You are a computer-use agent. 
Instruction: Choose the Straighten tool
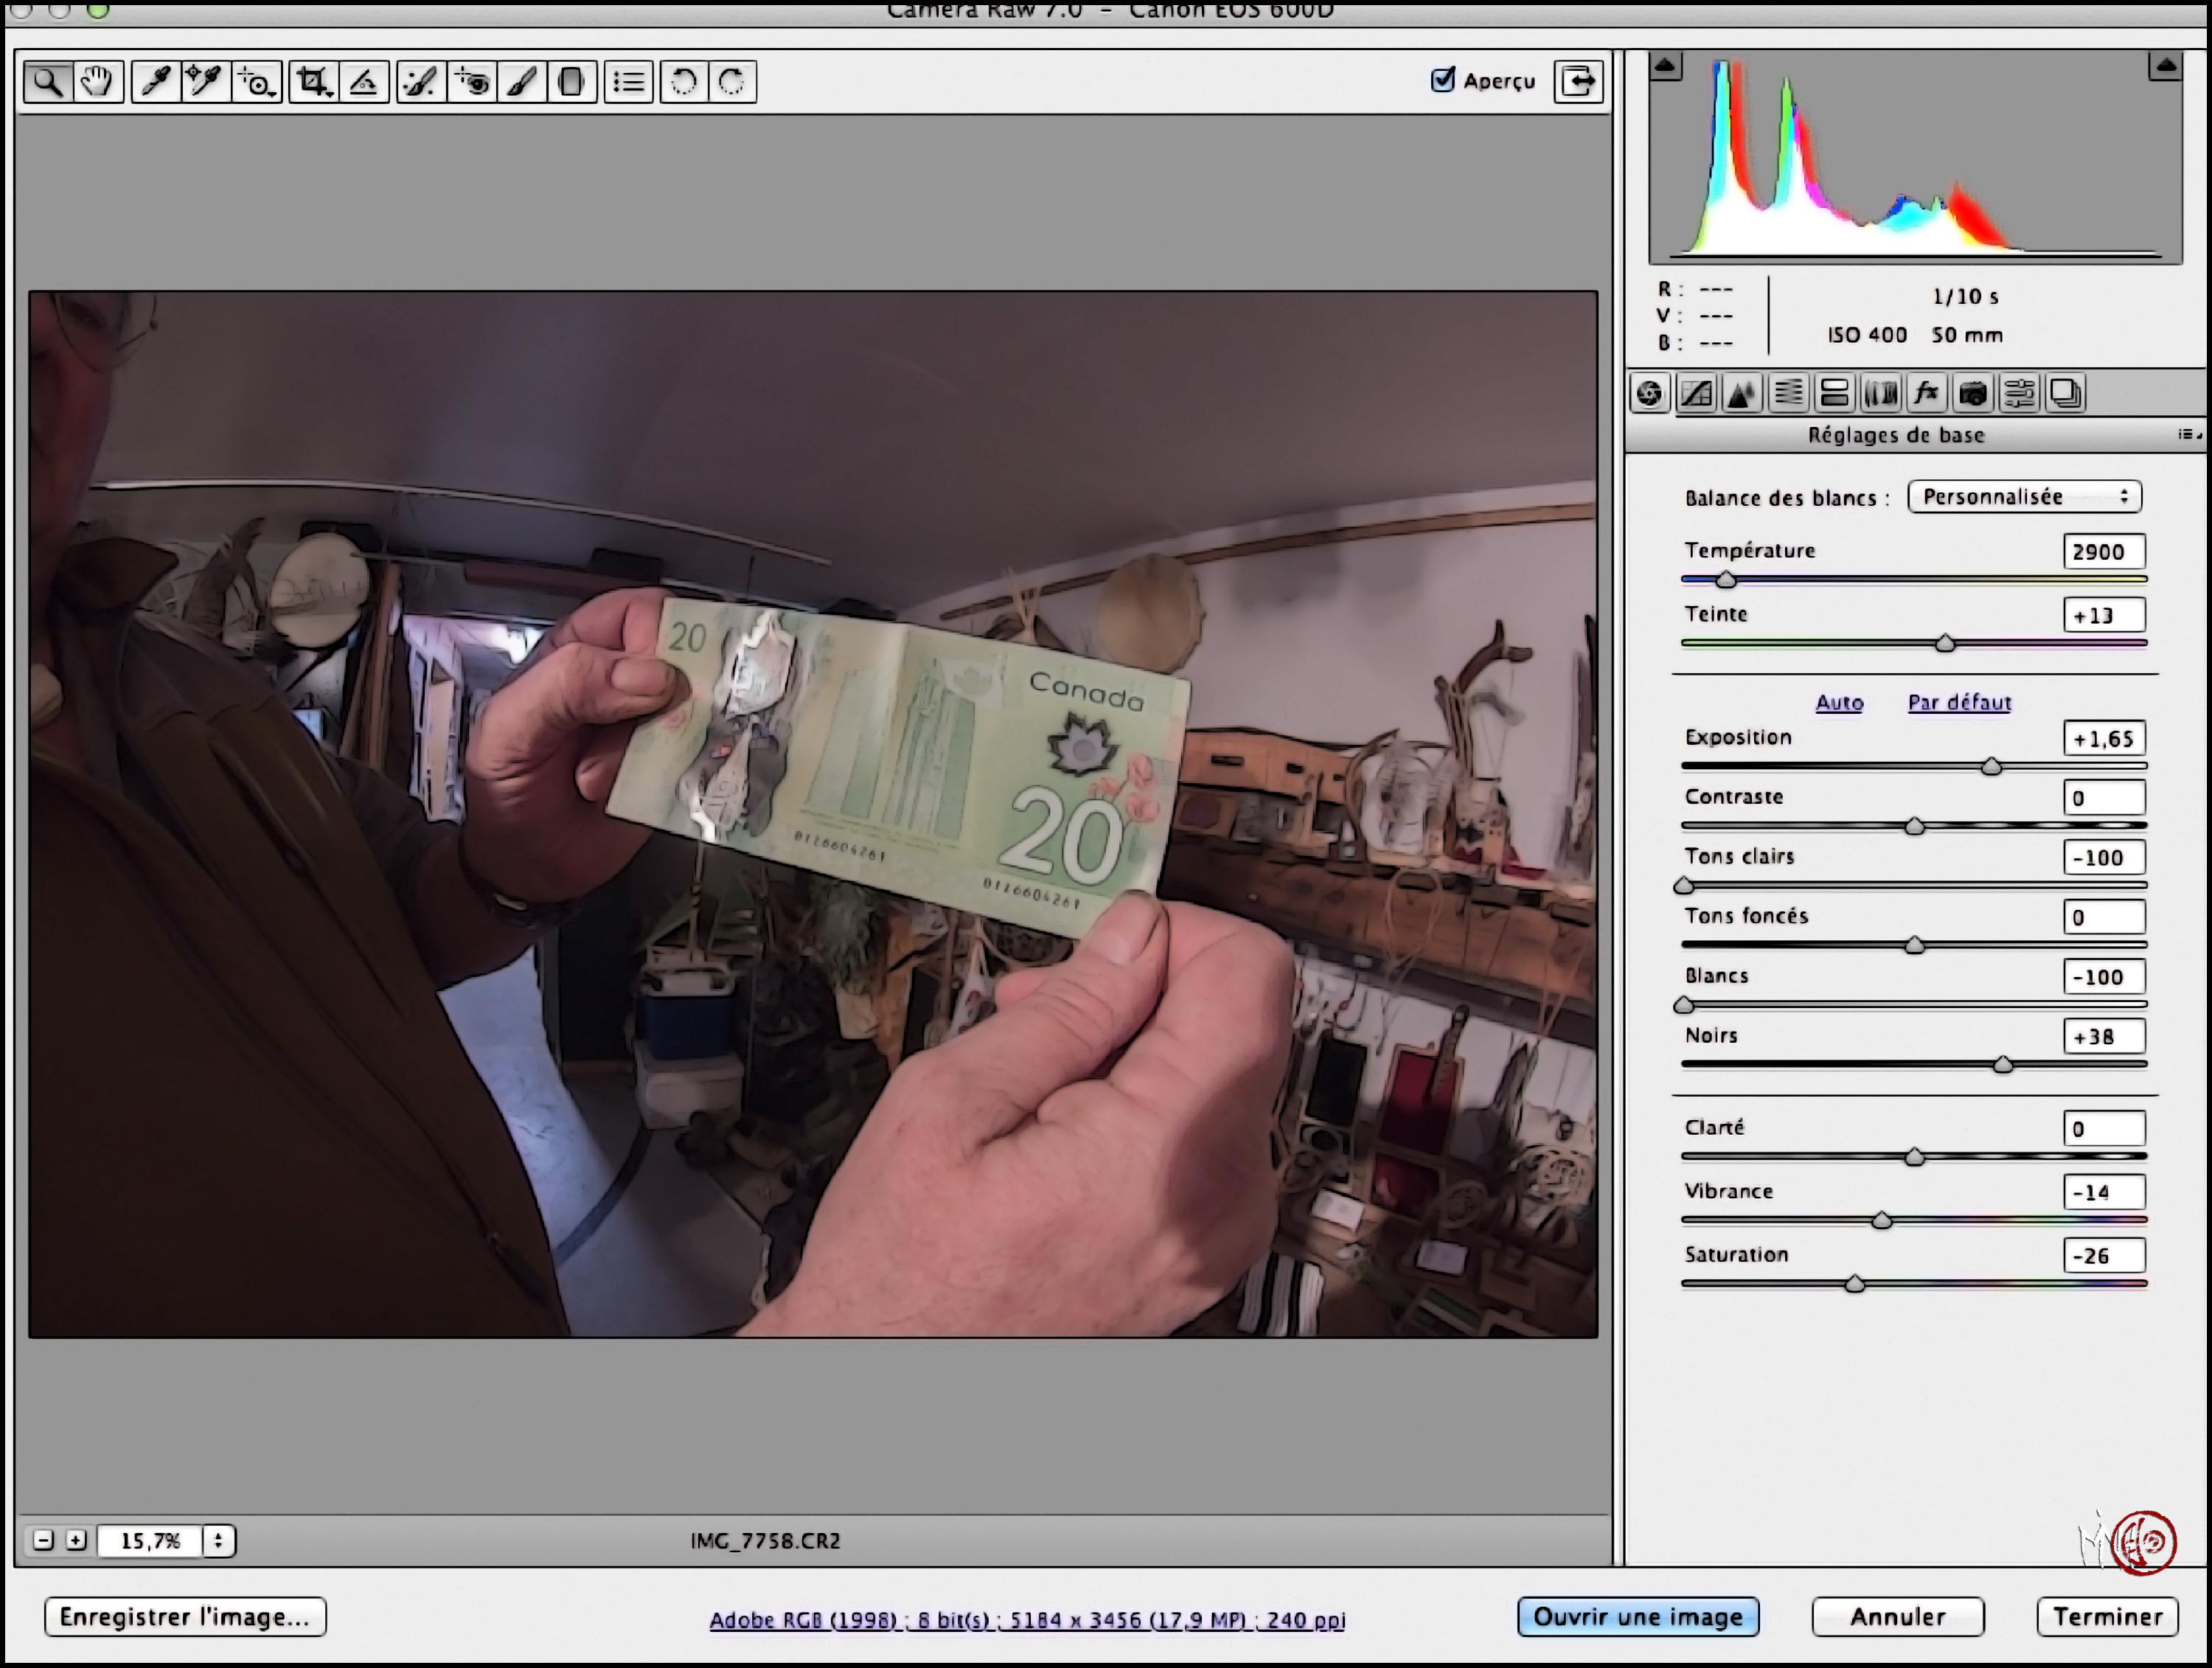[x=364, y=81]
